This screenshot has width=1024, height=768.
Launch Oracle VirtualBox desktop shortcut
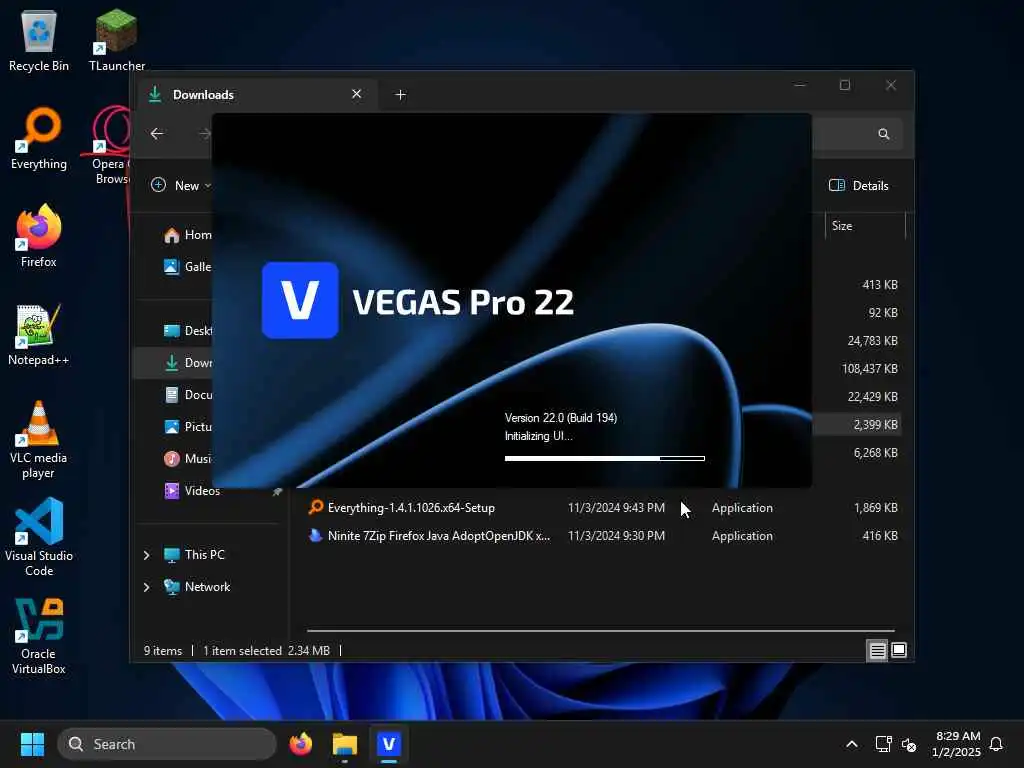tap(39, 635)
